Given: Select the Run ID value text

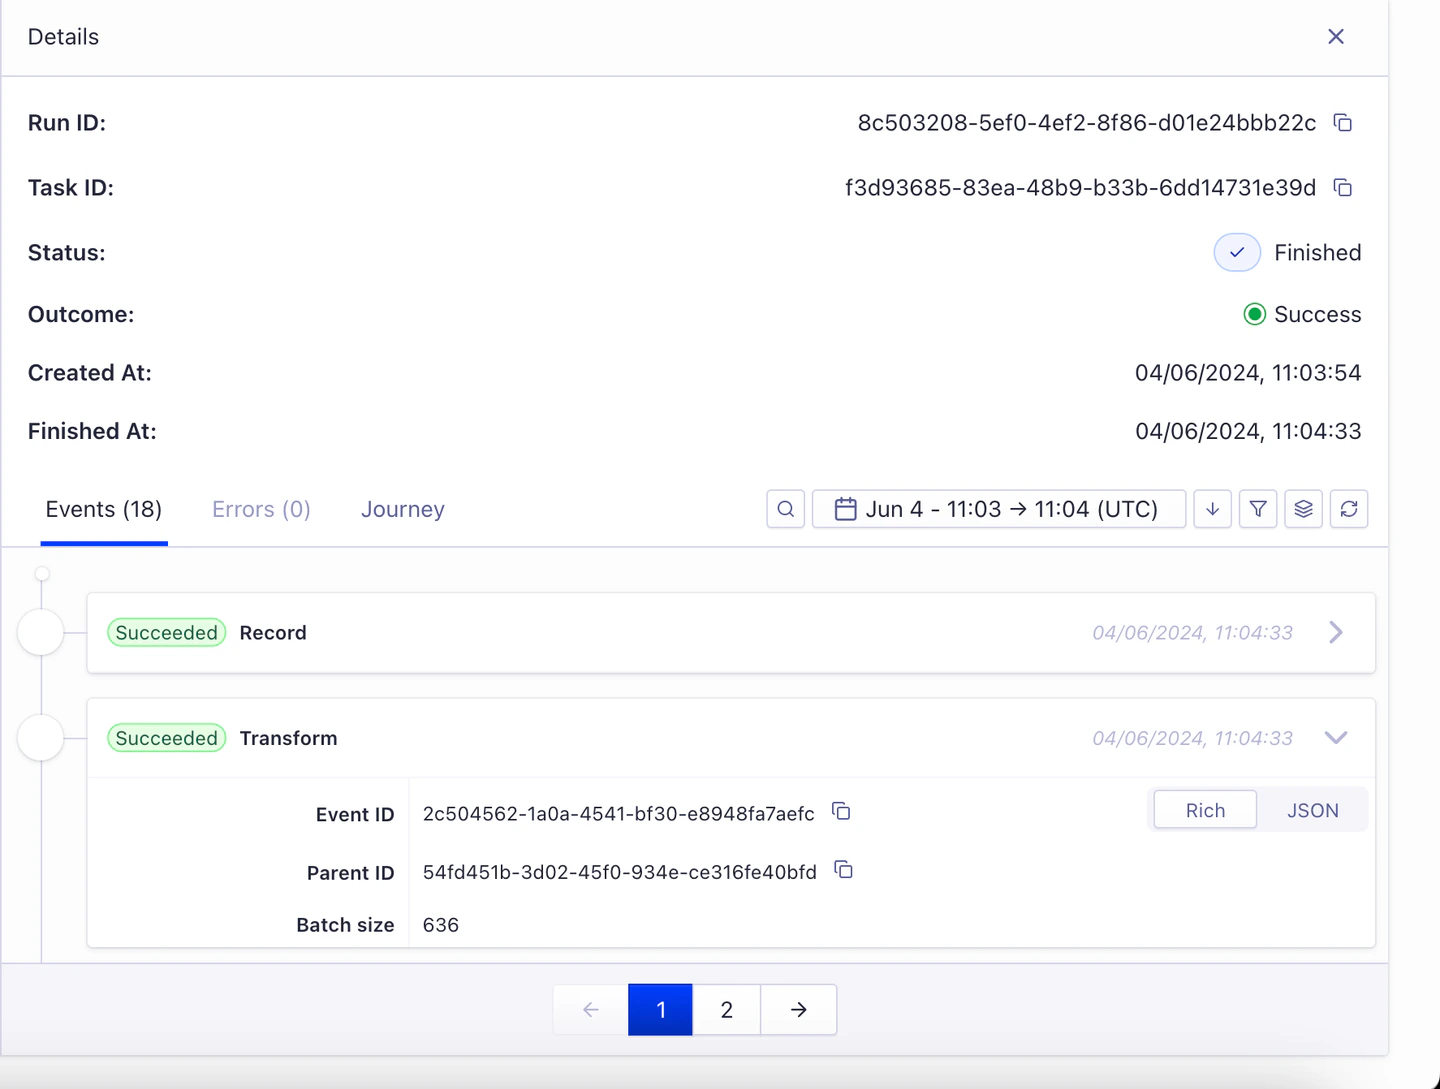Looking at the screenshot, I should coord(1087,123).
